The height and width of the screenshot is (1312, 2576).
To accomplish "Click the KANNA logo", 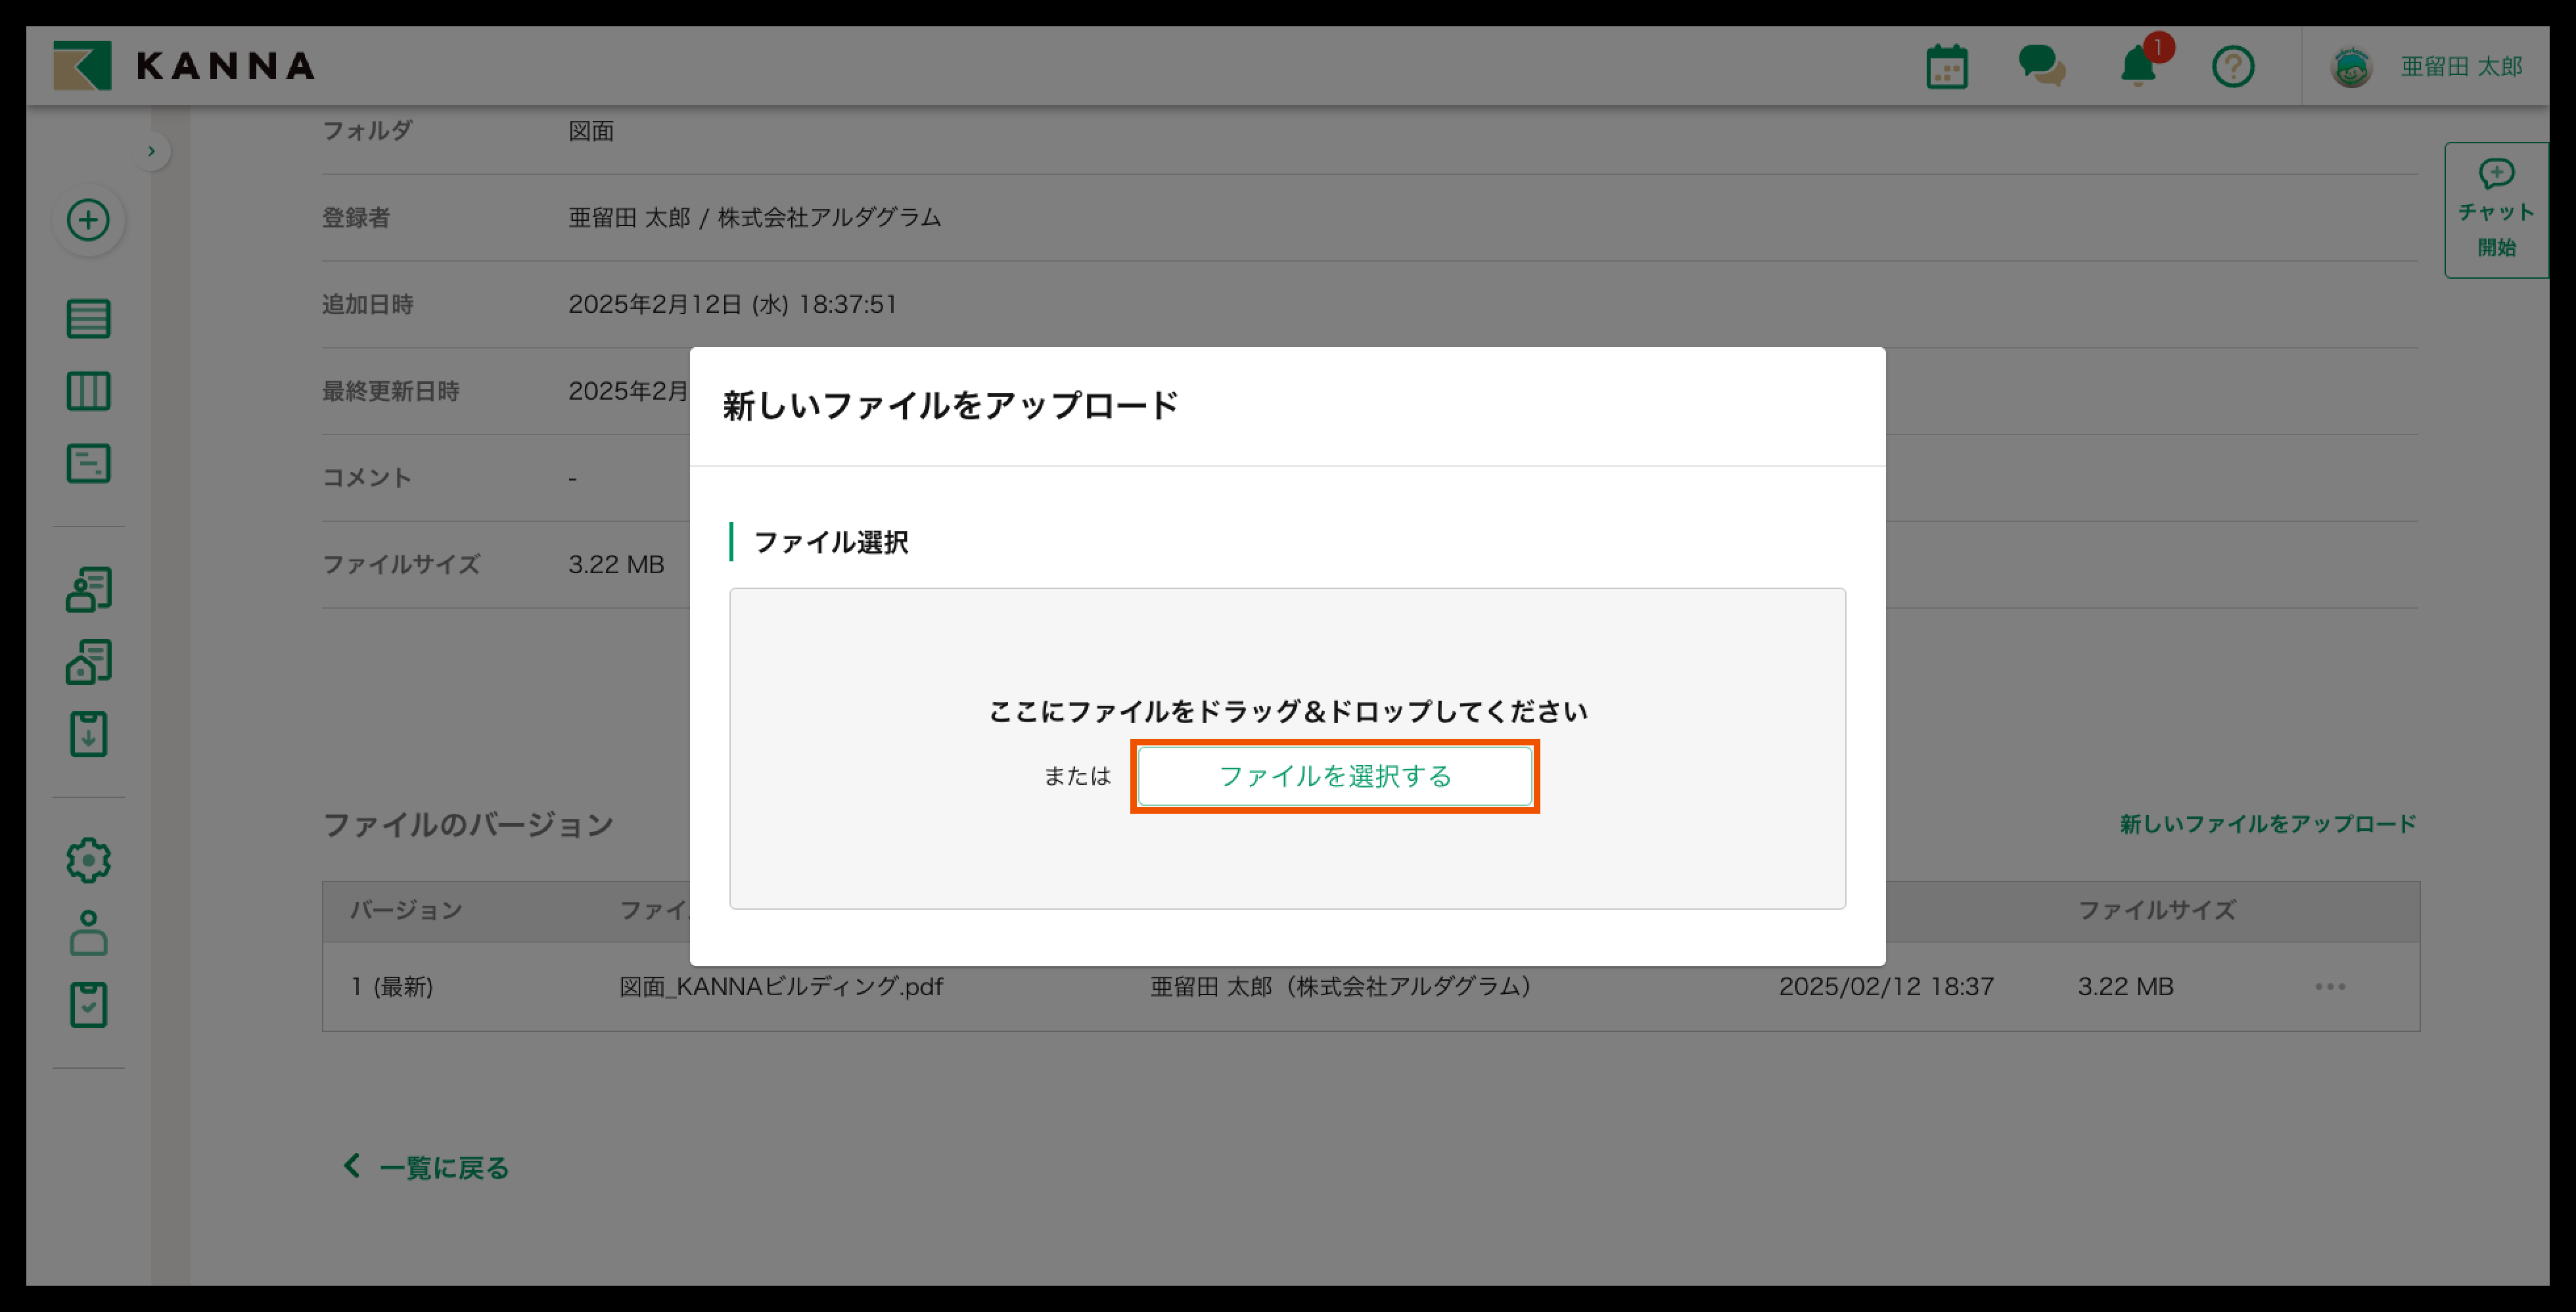I will click(184, 66).
